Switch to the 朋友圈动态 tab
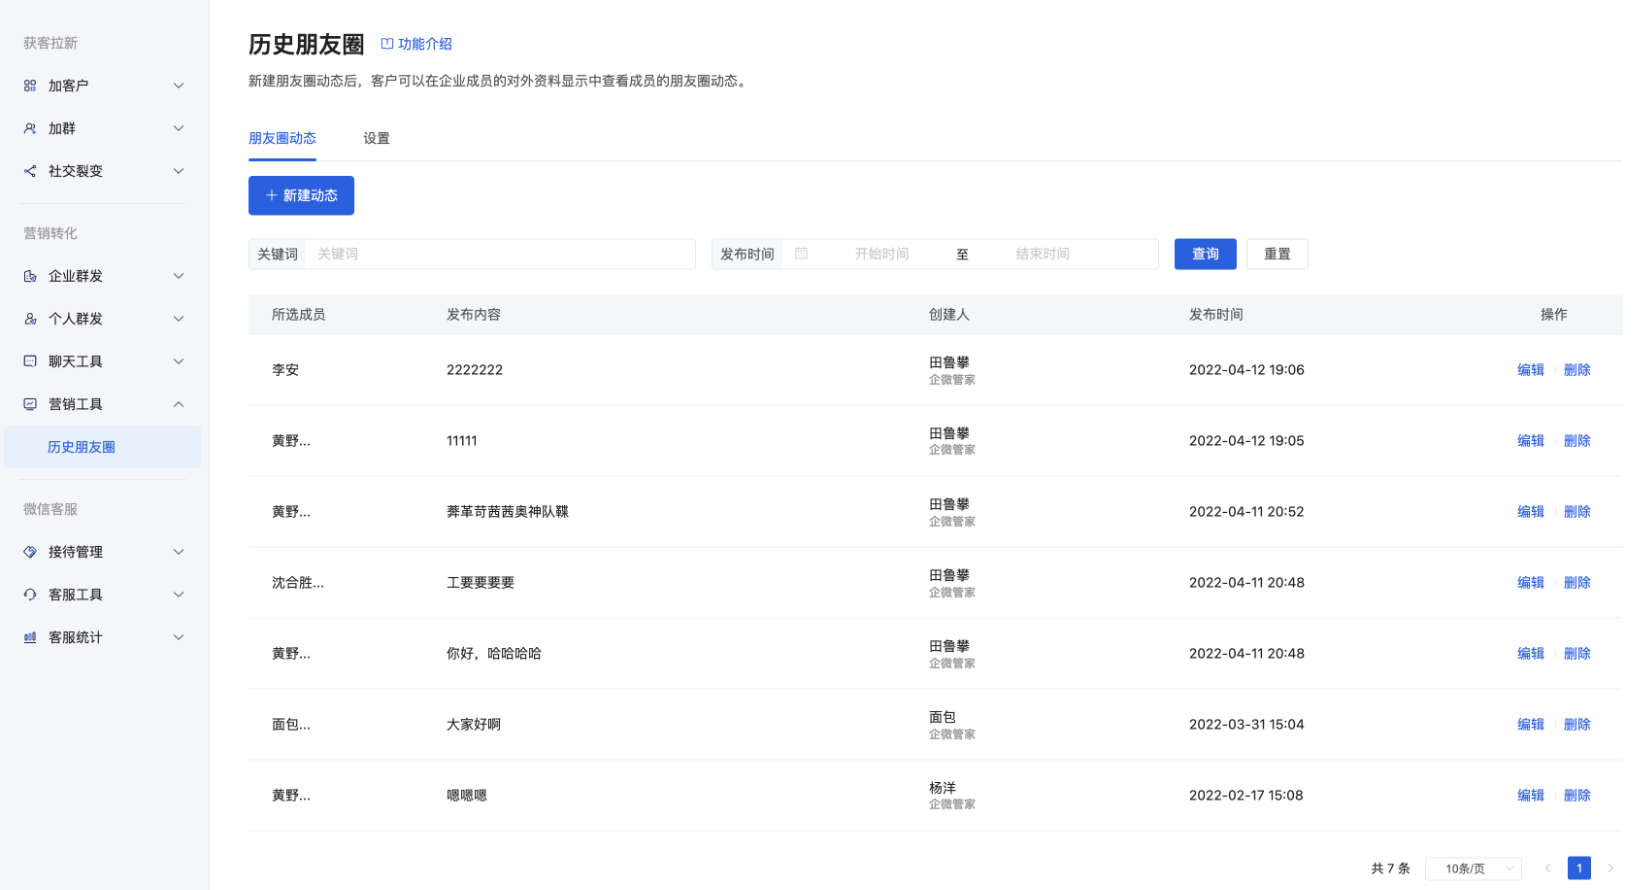Viewport: 1639px width, 890px height. click(282, 138)
